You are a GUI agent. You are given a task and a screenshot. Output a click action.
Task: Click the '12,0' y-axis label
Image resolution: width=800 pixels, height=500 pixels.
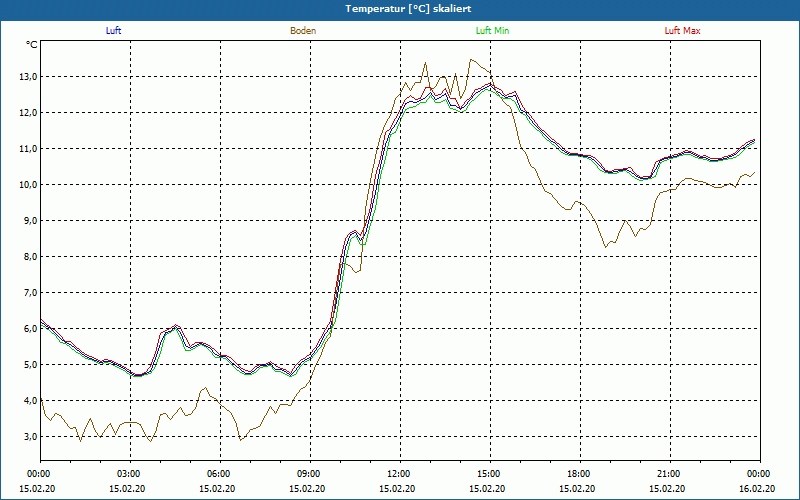(28, 113)
